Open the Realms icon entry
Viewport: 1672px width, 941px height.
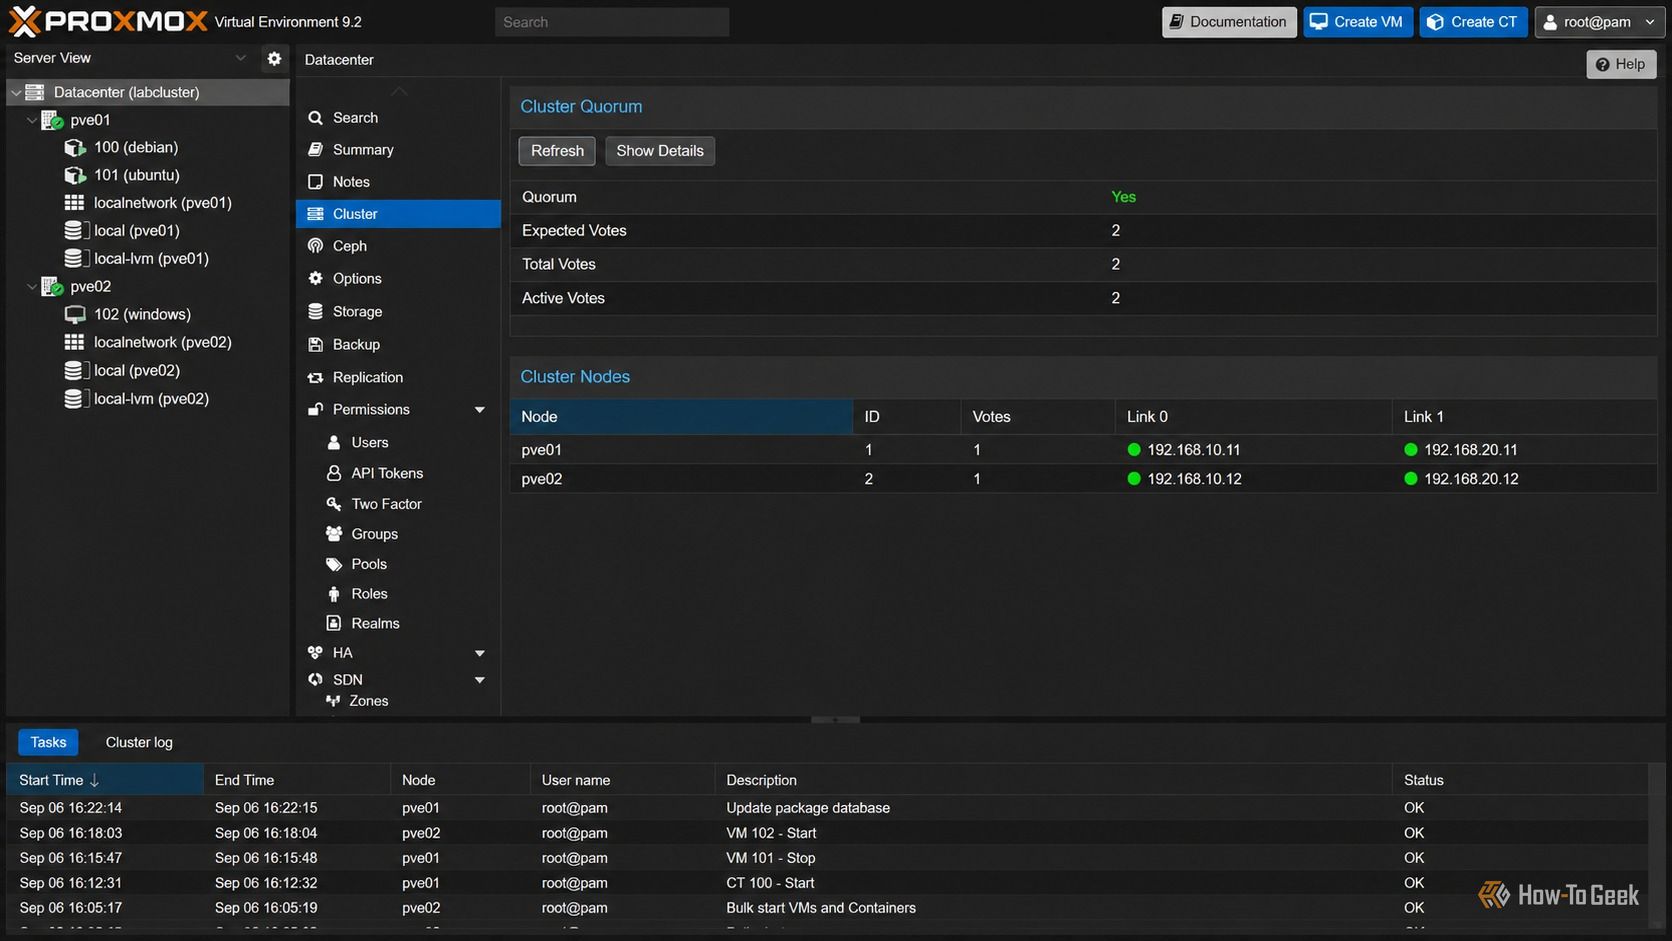[334, 623]
